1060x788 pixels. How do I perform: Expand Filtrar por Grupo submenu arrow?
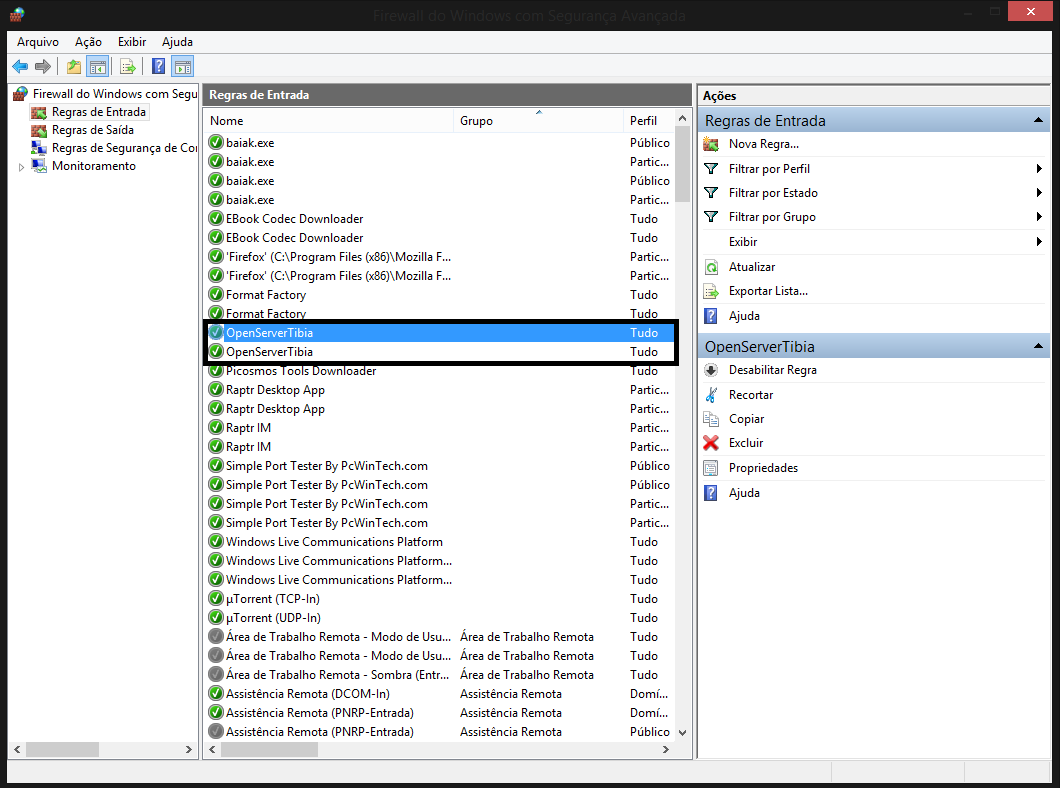(1039, 217)
